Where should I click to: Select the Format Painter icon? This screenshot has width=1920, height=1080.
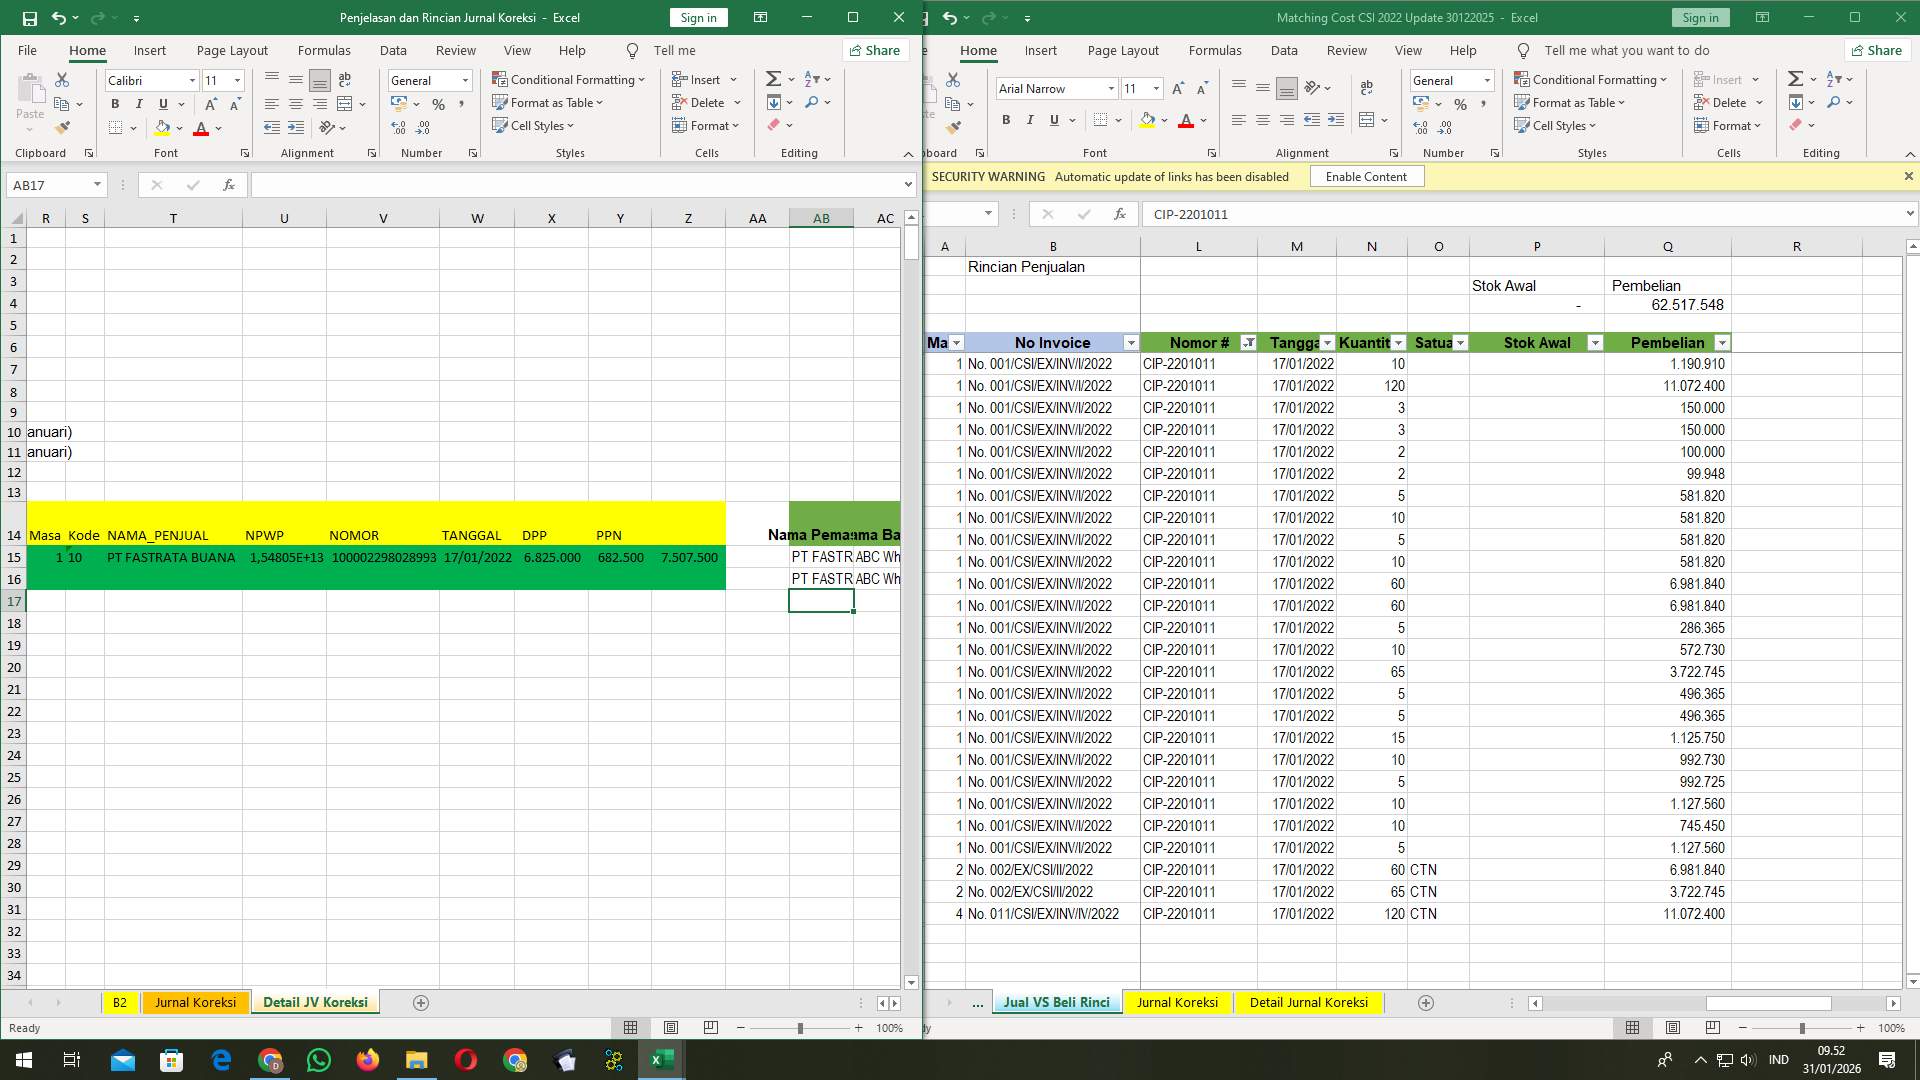coord(63,127)
